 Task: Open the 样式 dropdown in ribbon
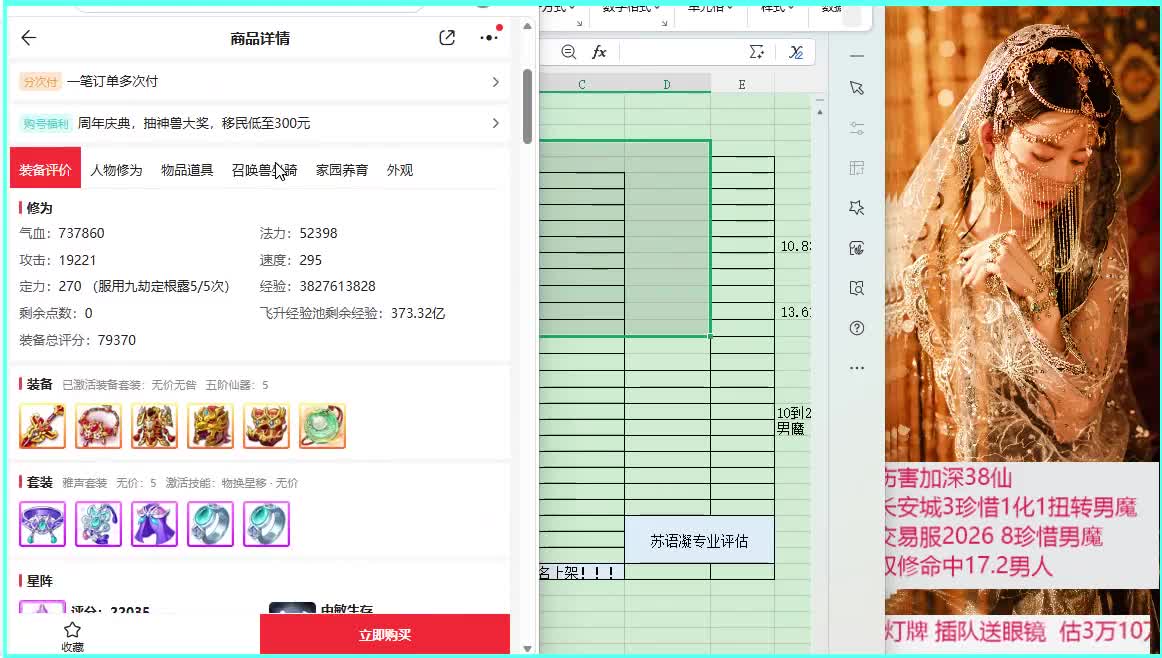point(777,8)
